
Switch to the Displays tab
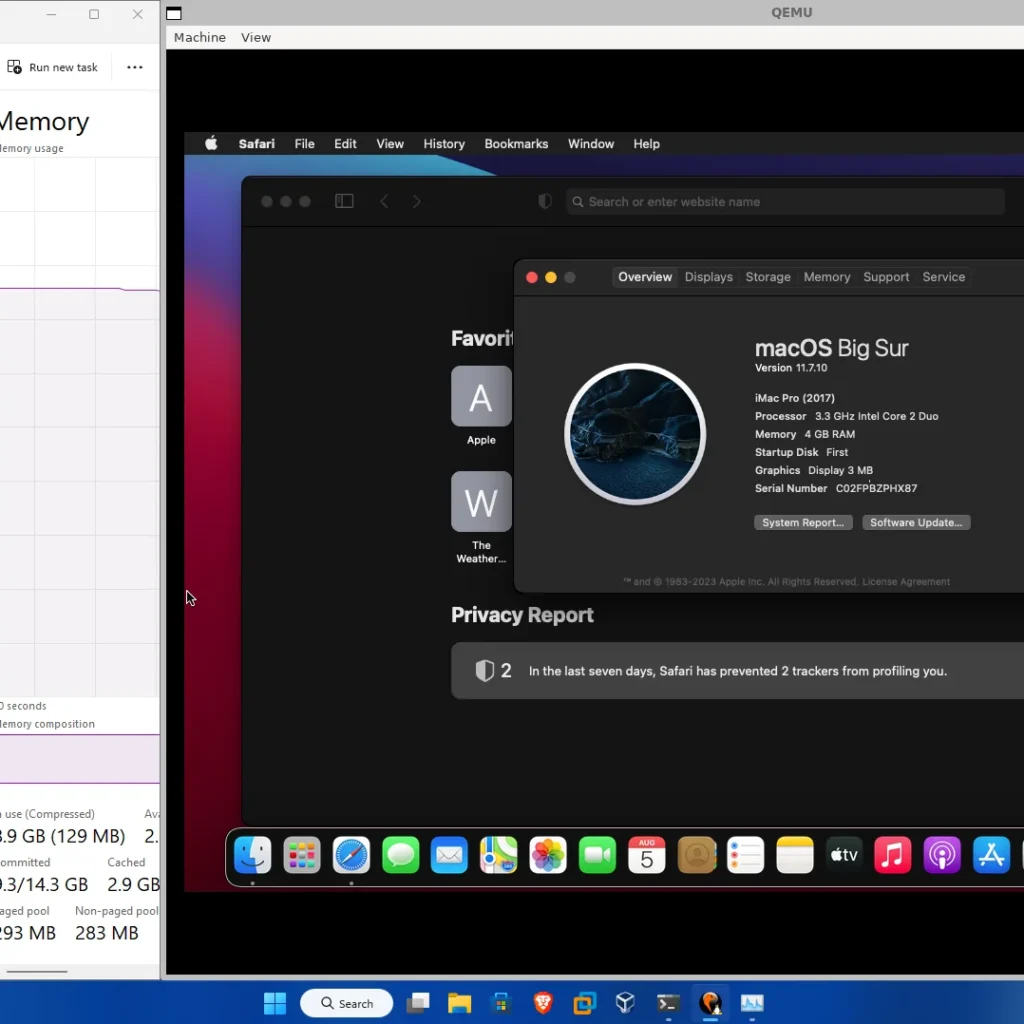click(708, 277)
